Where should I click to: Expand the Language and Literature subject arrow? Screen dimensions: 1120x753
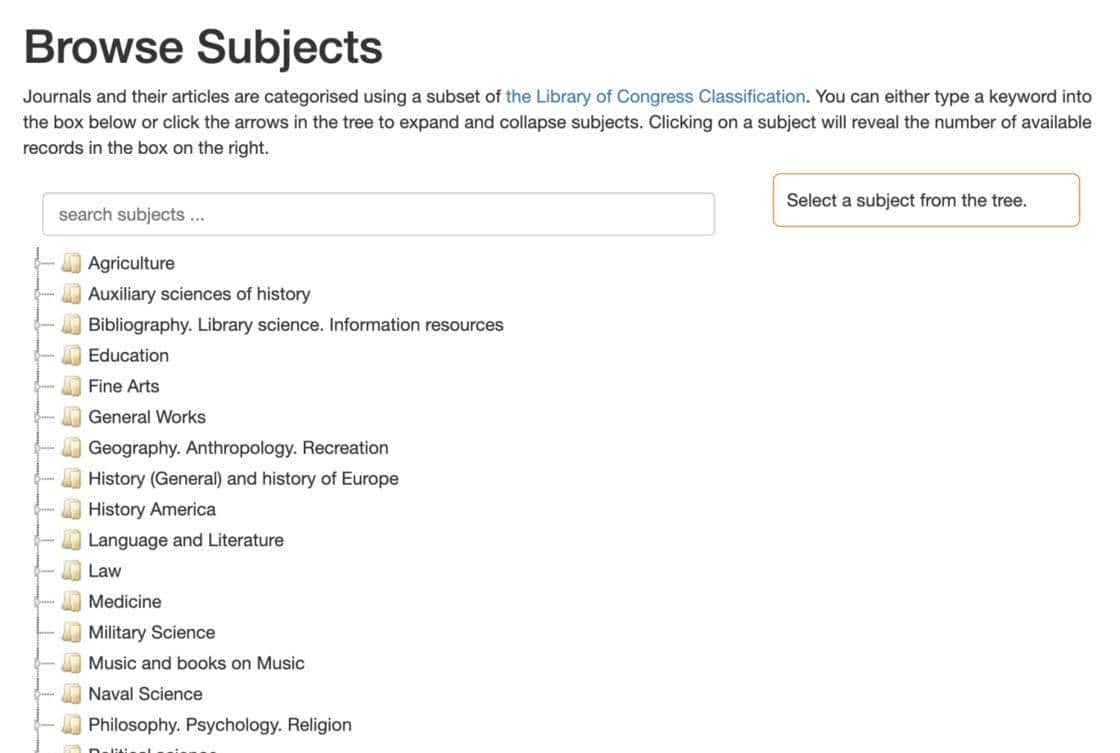pos(38,540)
